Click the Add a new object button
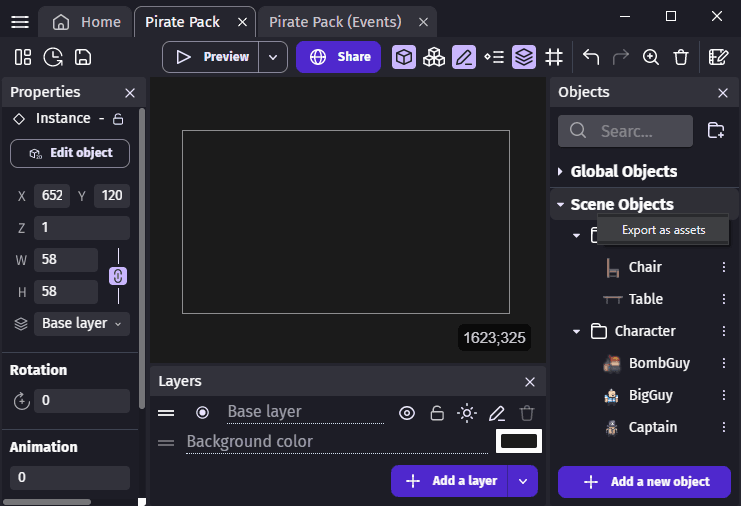This screenshot has width=741, height=506. click(x=645, y=481)
